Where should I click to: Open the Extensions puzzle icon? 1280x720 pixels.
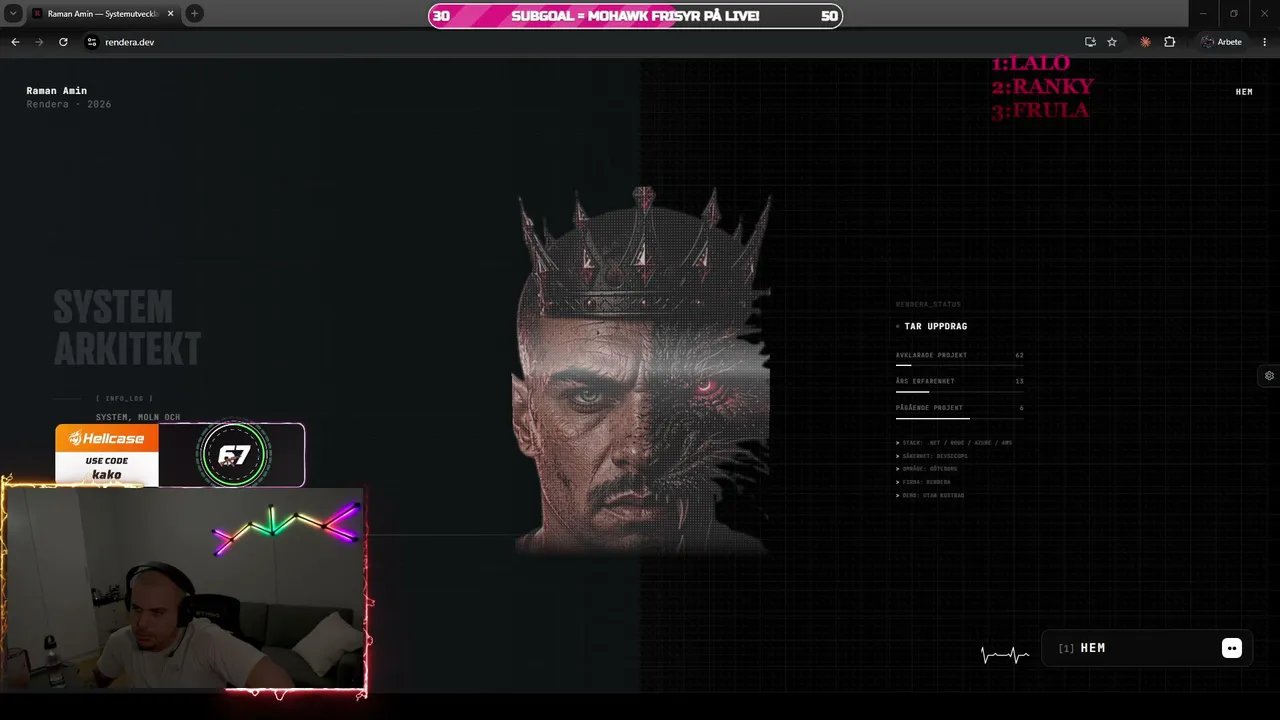pos(1169,42)
